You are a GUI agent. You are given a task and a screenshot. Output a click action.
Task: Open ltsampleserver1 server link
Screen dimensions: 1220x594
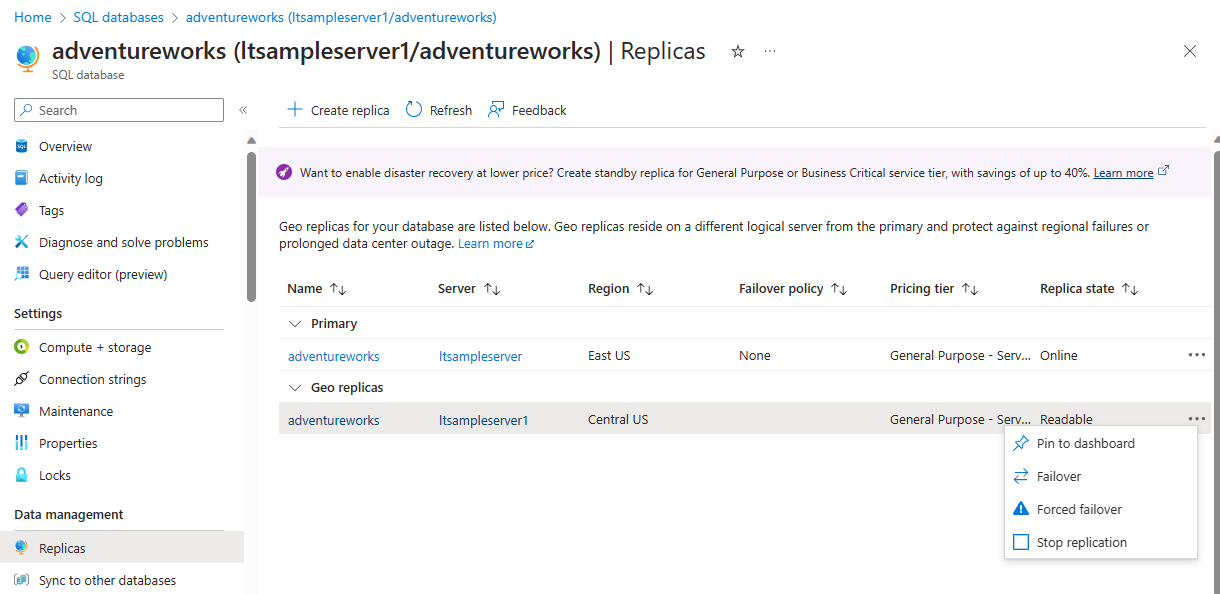[483, 420]
